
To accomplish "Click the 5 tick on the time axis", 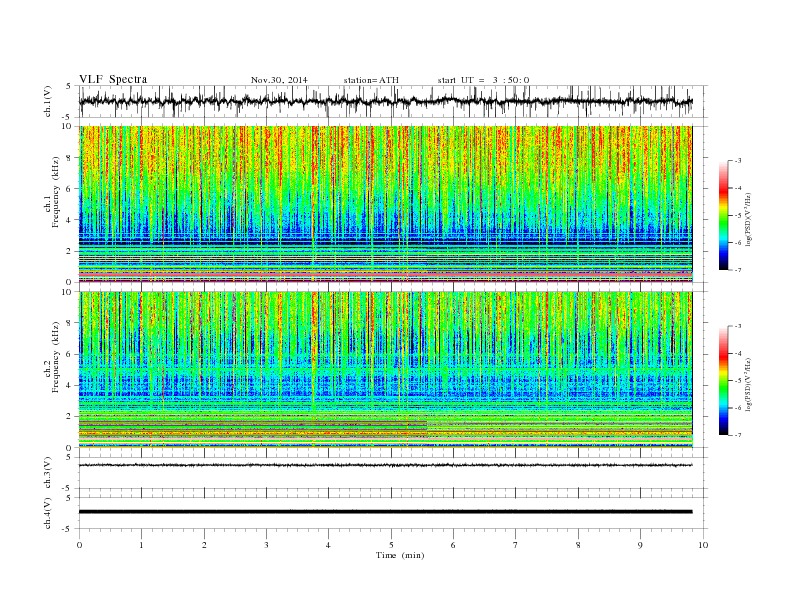I will click(x=391, y=545).
